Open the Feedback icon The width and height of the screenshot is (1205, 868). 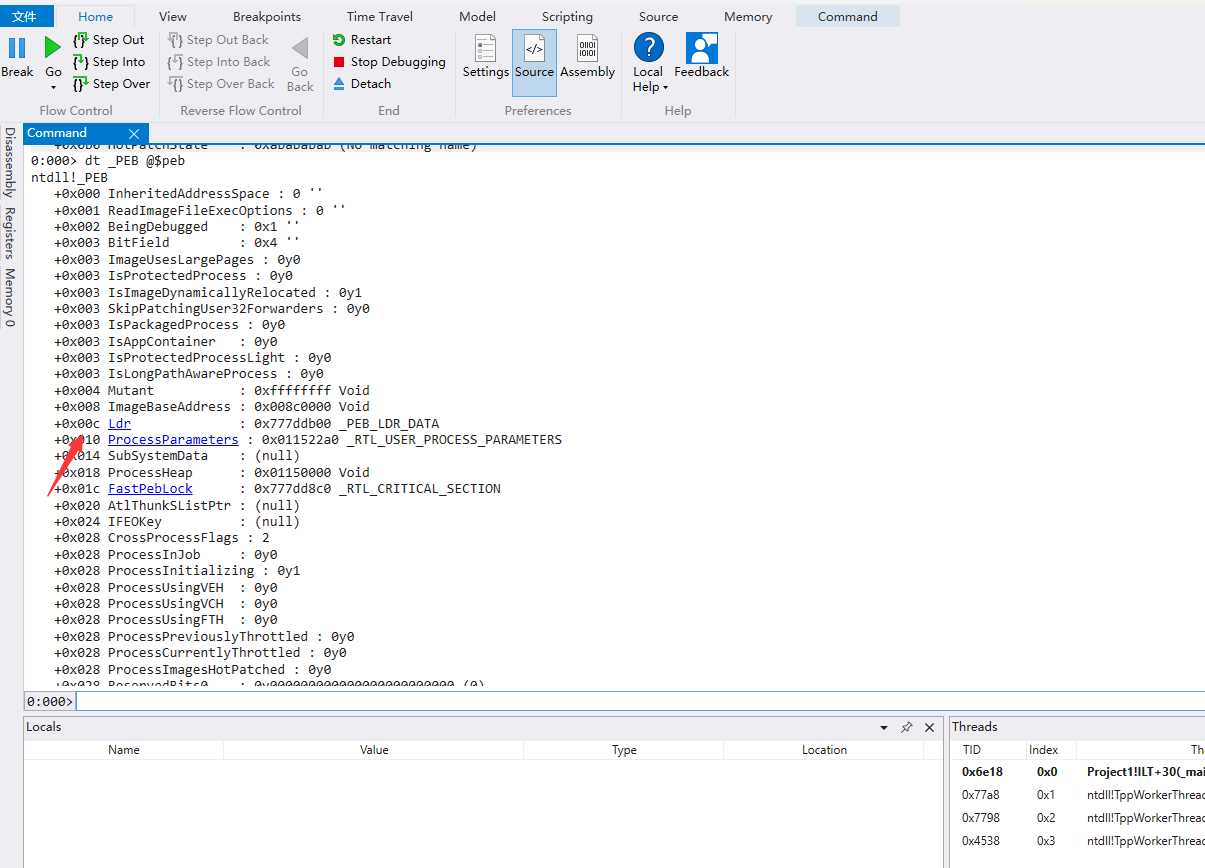(x=701, y=50)
